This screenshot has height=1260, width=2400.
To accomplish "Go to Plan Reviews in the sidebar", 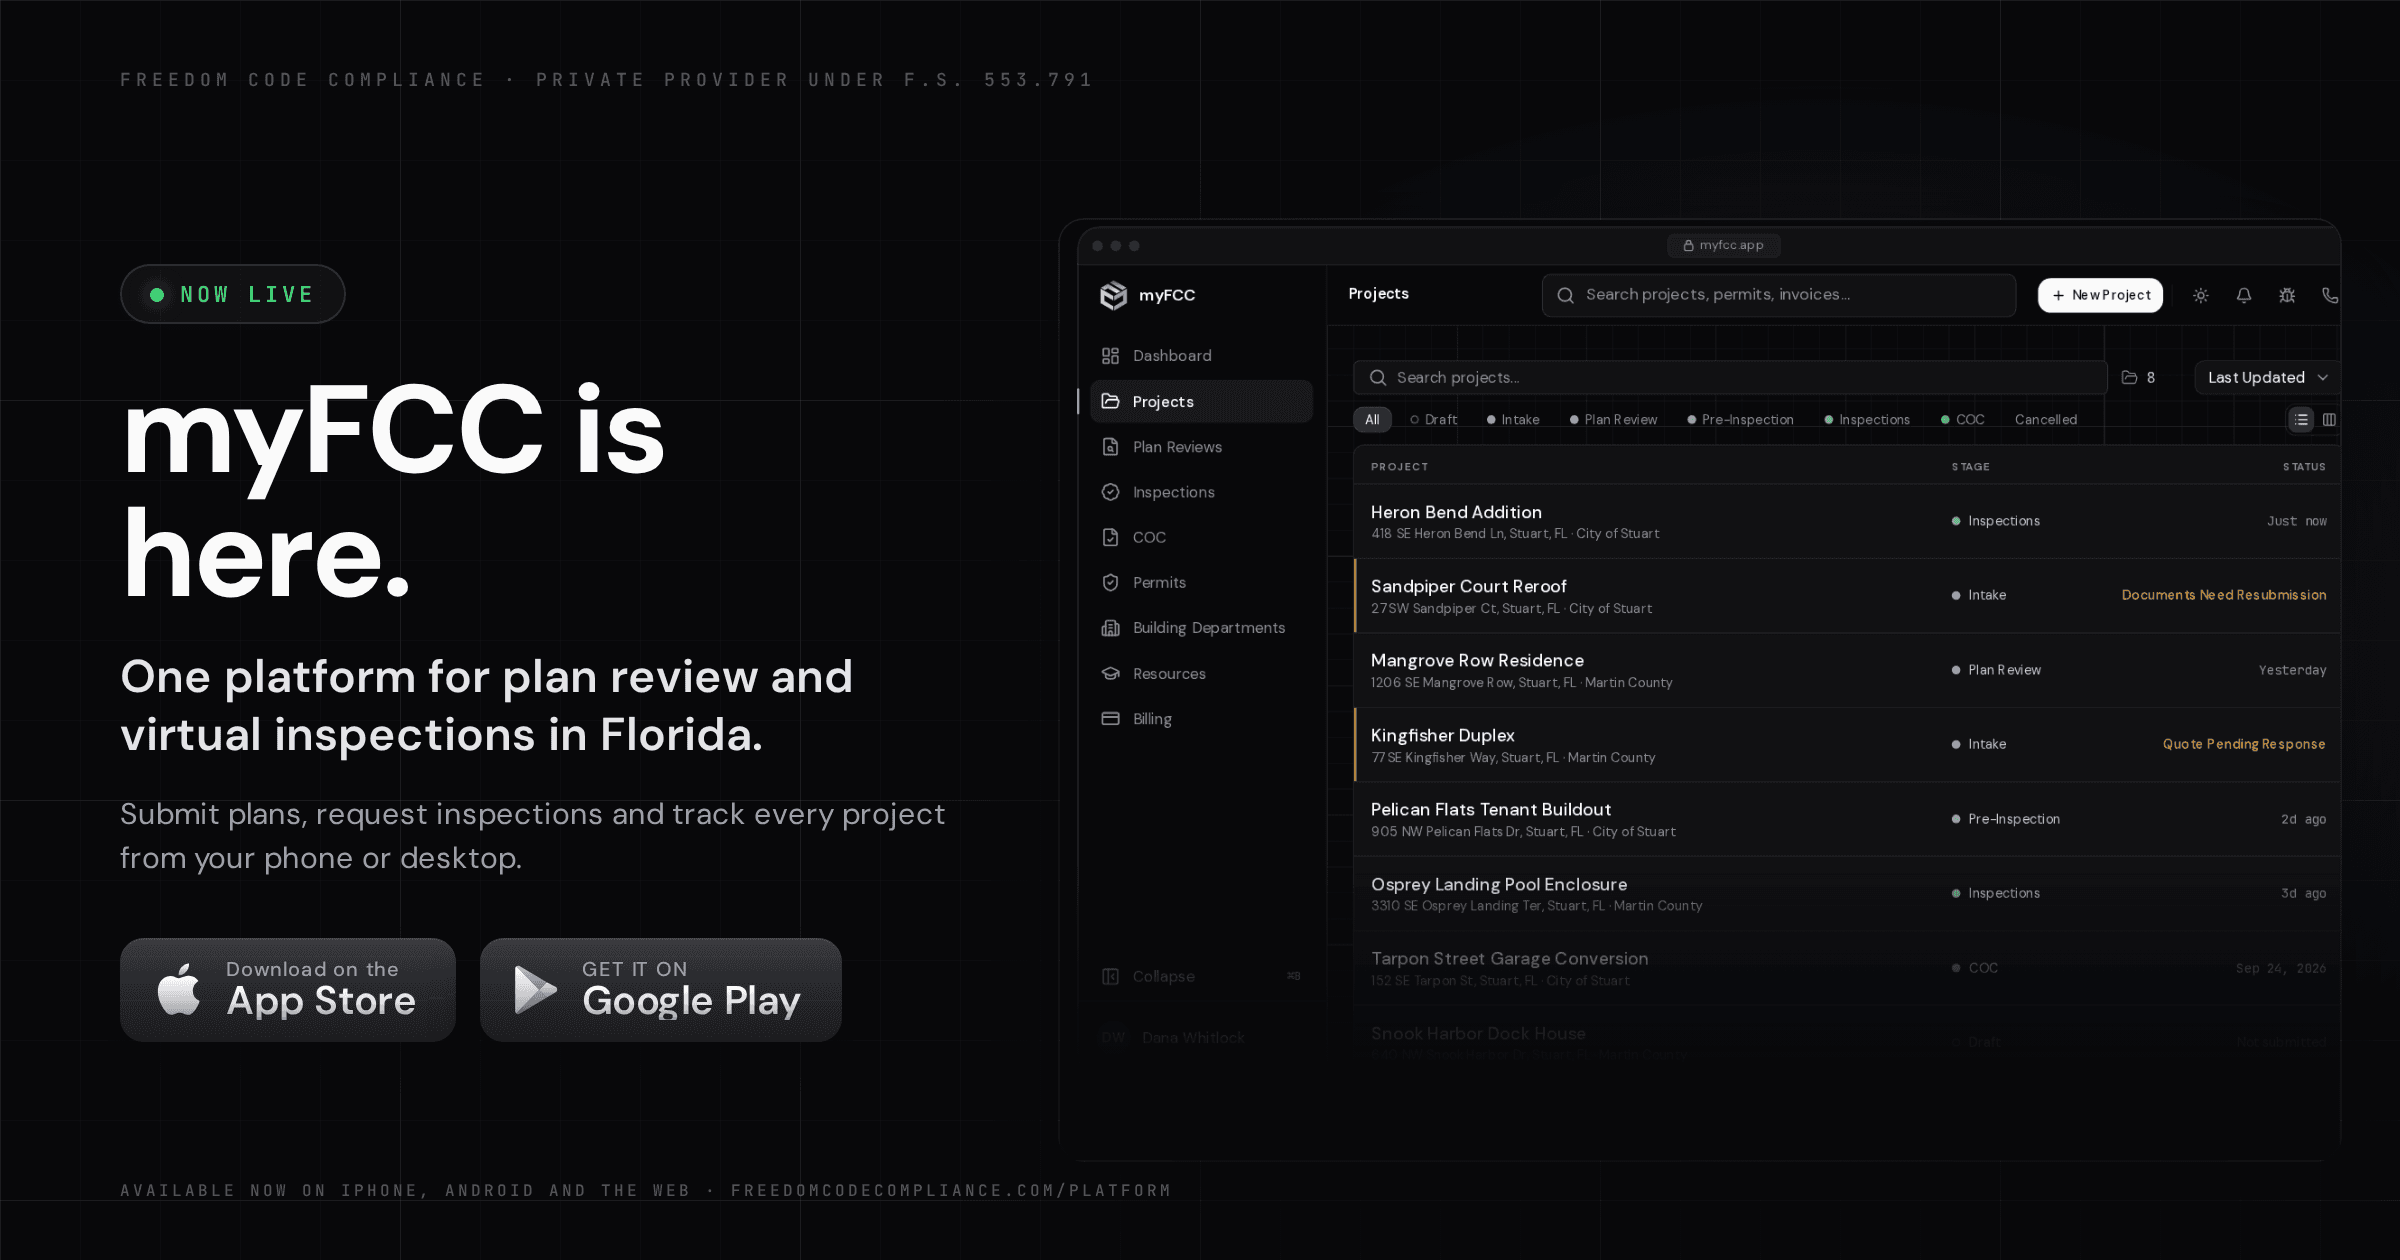I will tap(1201, 447).
